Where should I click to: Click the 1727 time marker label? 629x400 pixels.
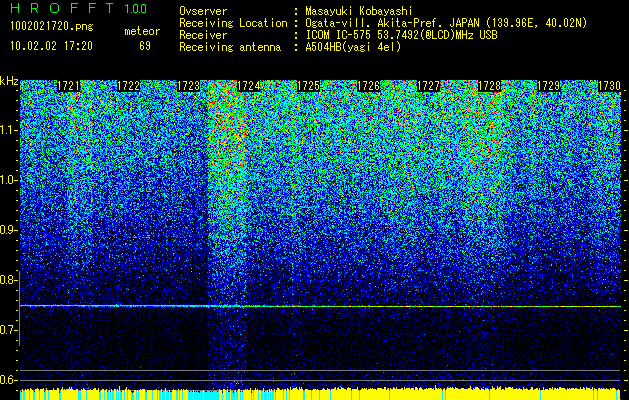click(x=429, y=86)
